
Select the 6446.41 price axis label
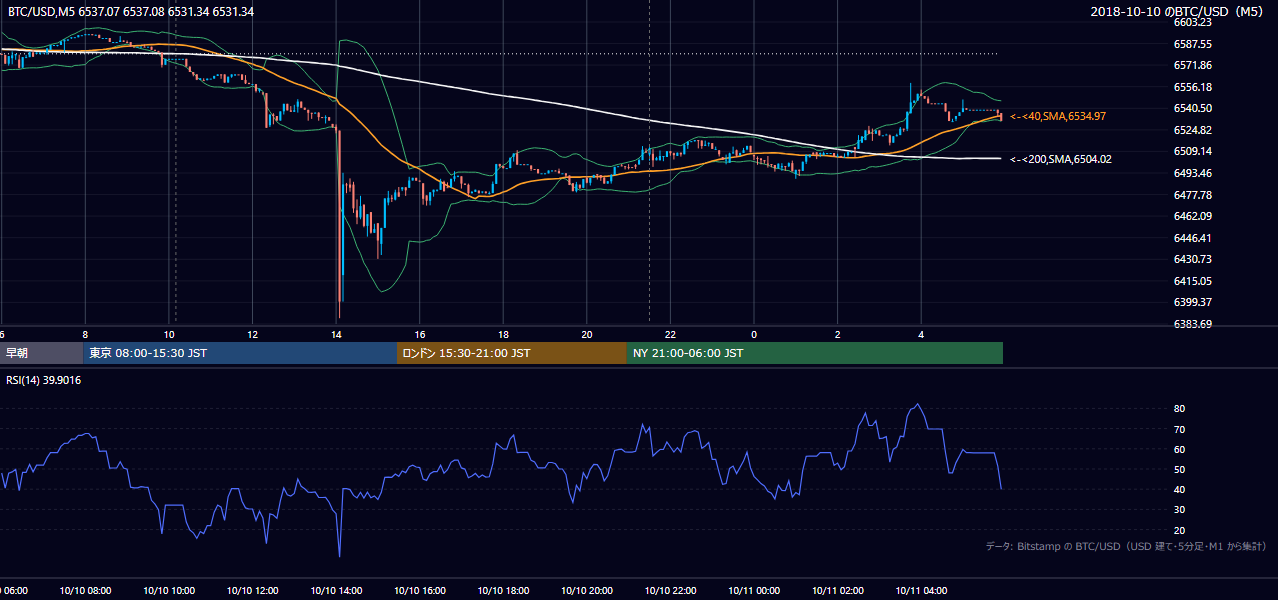click(1192, 238)
